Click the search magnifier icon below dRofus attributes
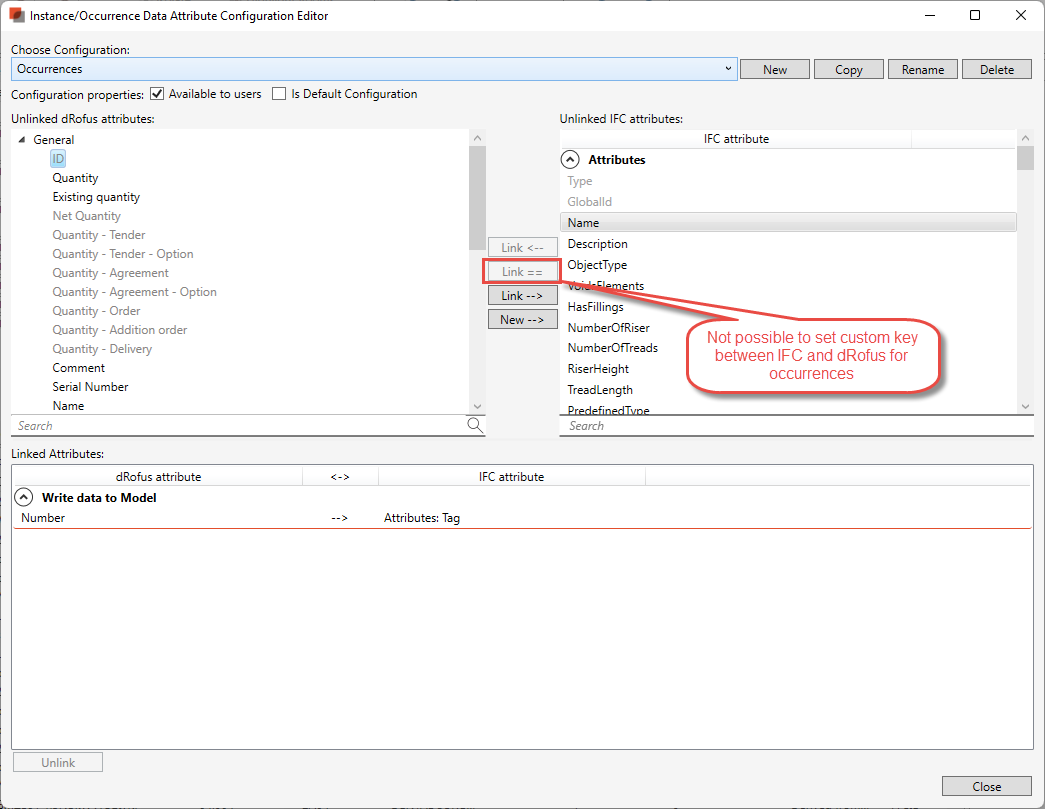The width and height of the screenshot is (1045, 809). point(474,425)
